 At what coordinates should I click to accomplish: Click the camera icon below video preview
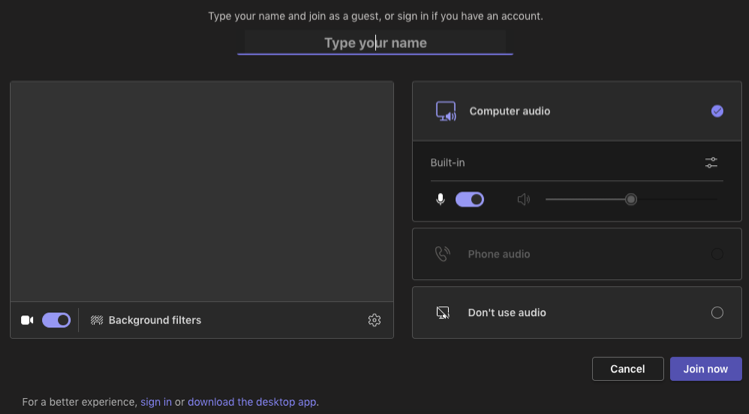point(27,320)
